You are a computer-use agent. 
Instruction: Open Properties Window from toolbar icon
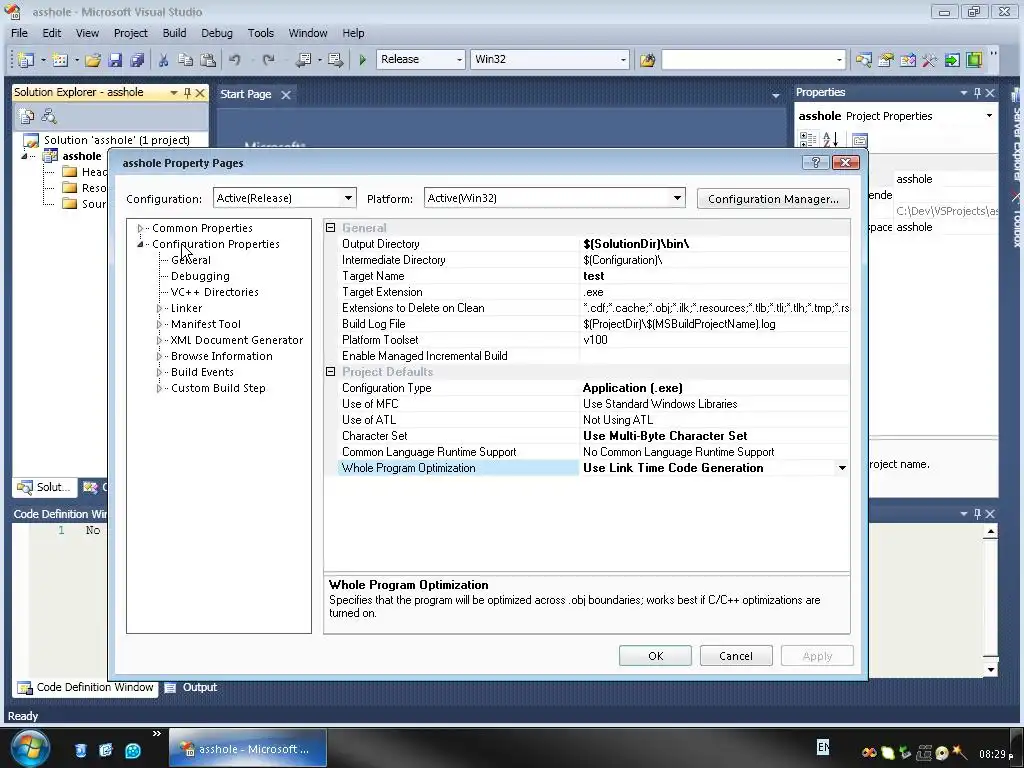click(886, 59)
